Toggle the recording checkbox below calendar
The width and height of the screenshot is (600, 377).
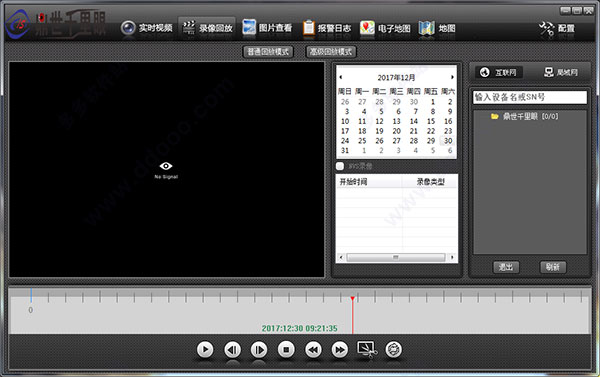click(340, 166)
